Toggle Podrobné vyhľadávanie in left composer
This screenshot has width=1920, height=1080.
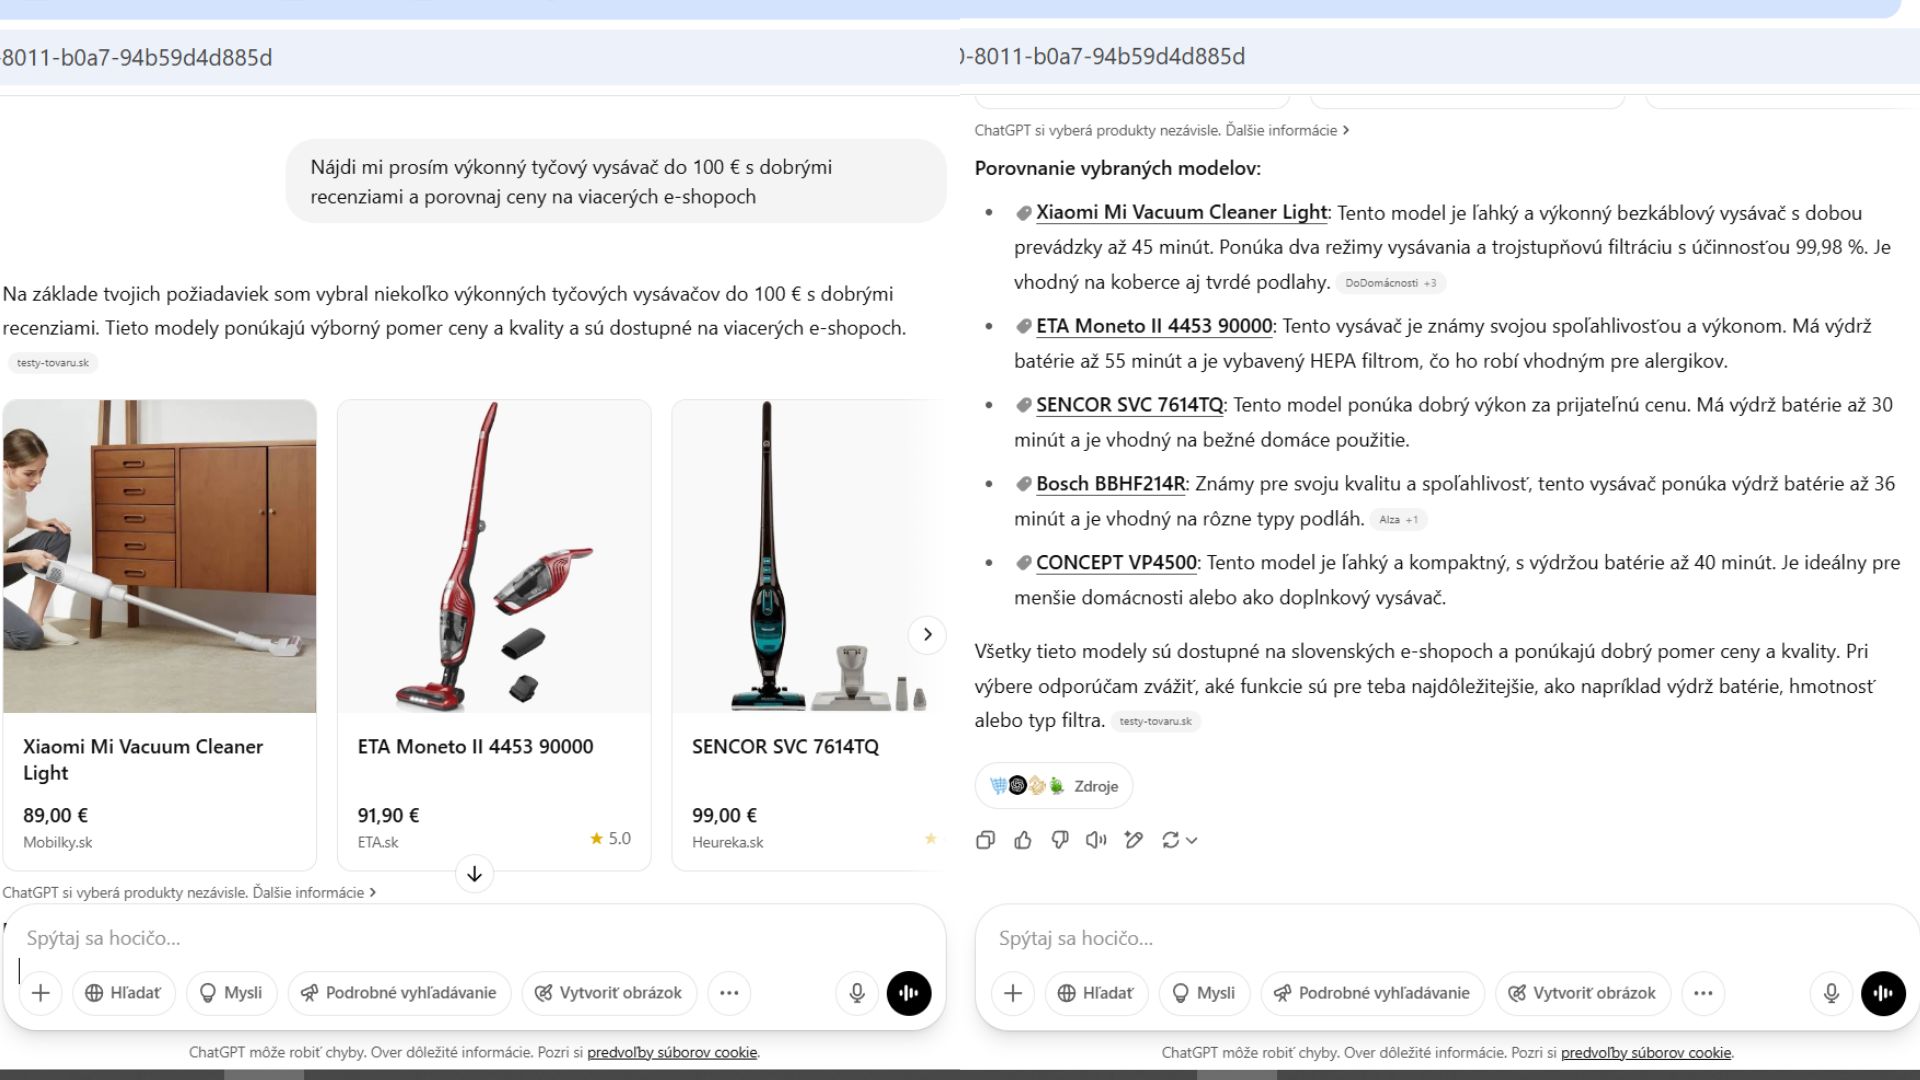pyautogui.click(x=399, y=993)
